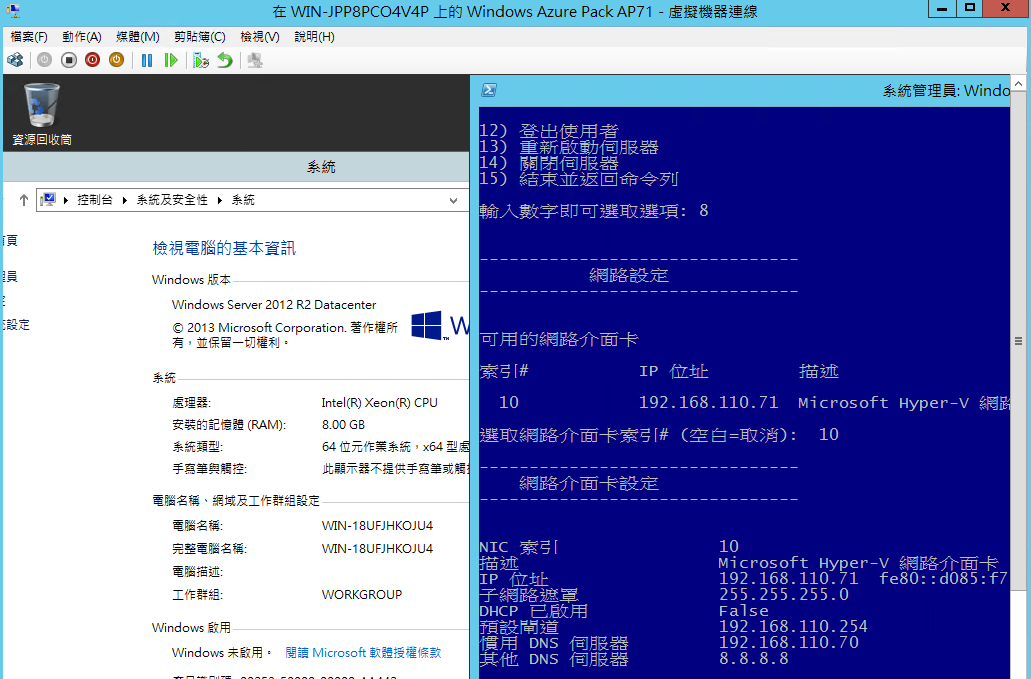Turn off the VM with the stop icon
The width and height of the screenshot is (1031, 679).
click(x=68, y=60)
